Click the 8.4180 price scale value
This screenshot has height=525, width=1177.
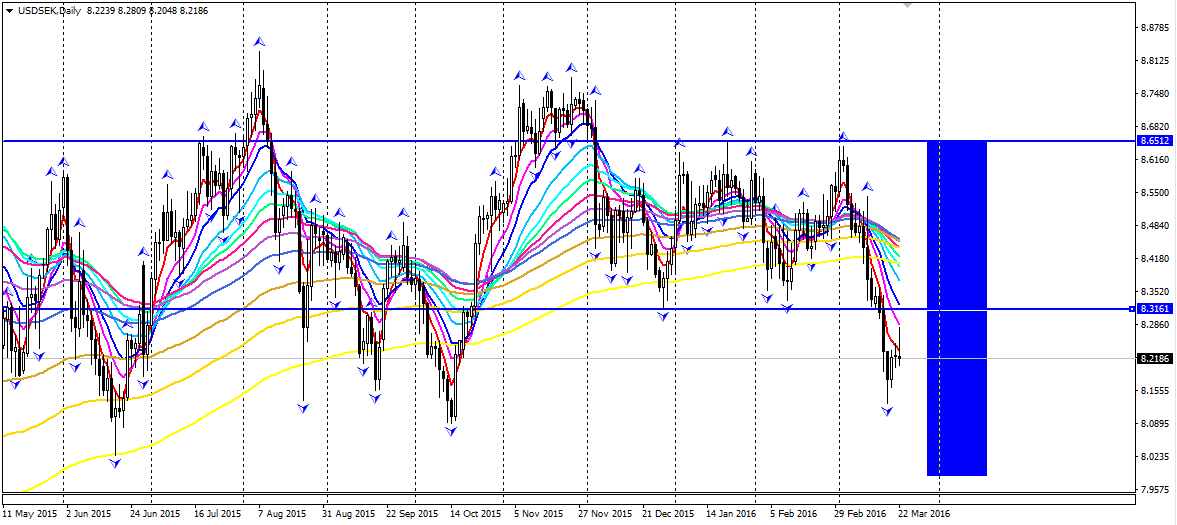[1154, 258]
